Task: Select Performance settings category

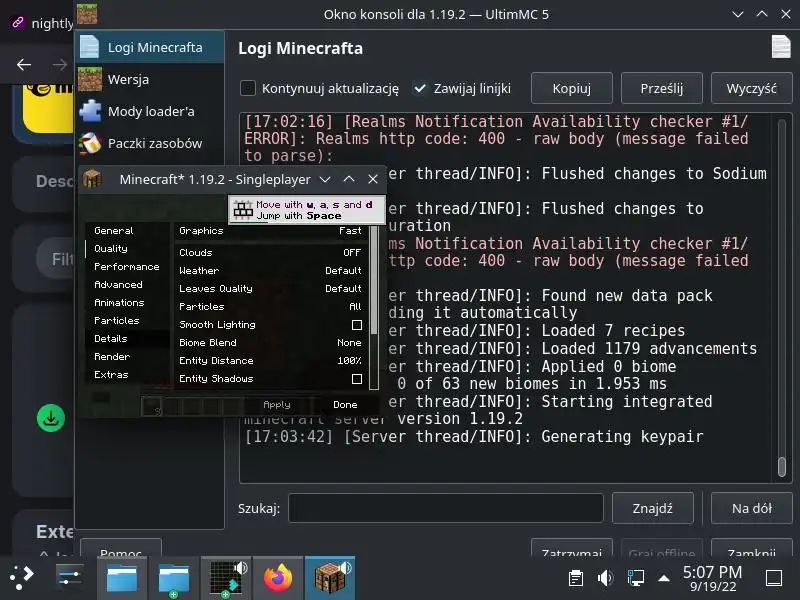Action: (x=127, y=267)
